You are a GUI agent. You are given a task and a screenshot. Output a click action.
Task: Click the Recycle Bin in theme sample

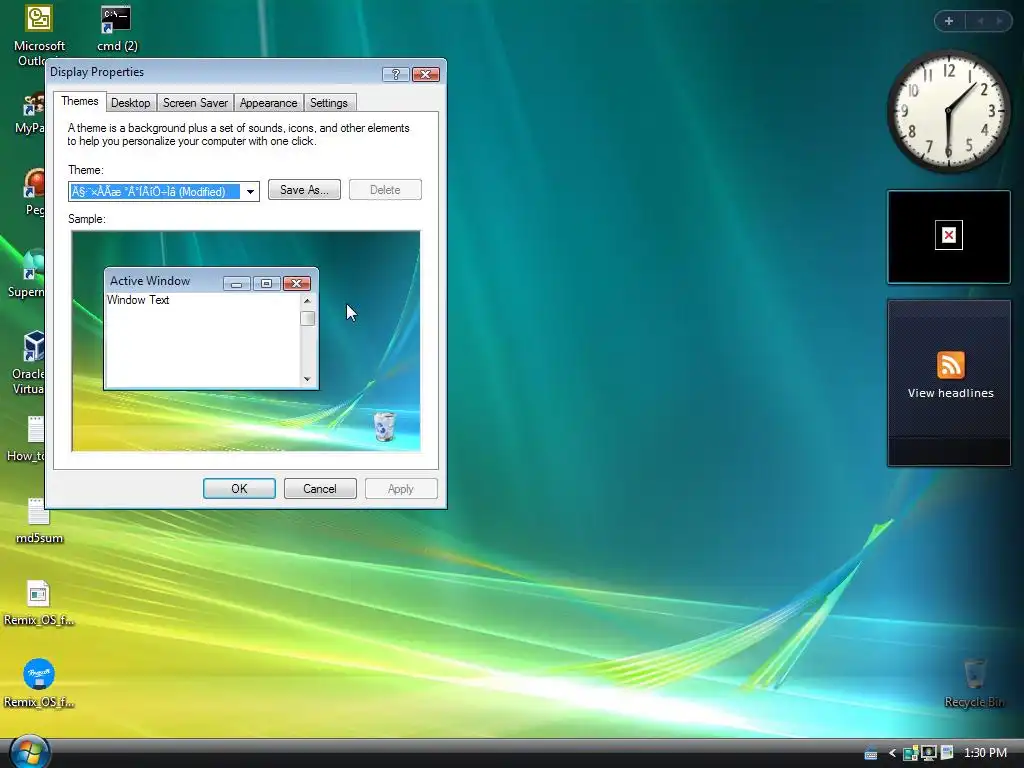pos(385,426)
